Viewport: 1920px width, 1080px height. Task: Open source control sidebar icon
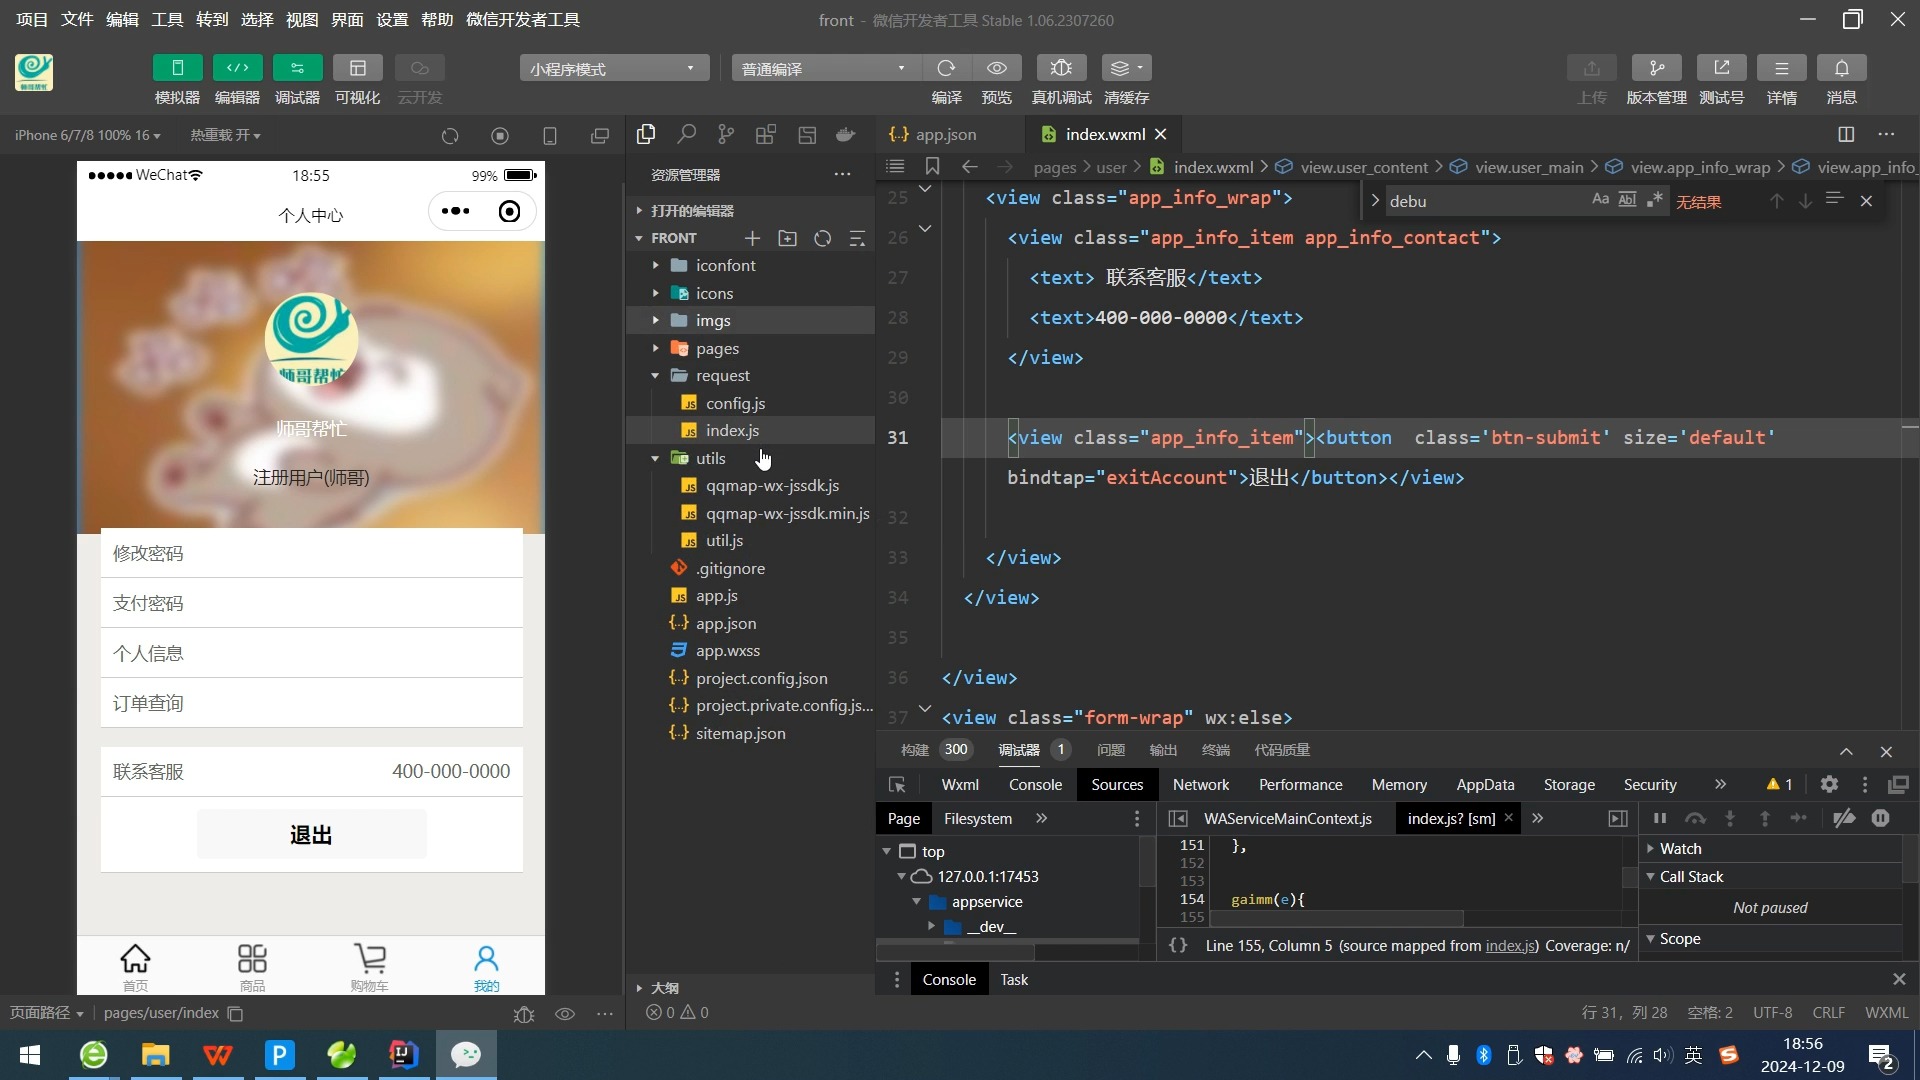[726, 134]
